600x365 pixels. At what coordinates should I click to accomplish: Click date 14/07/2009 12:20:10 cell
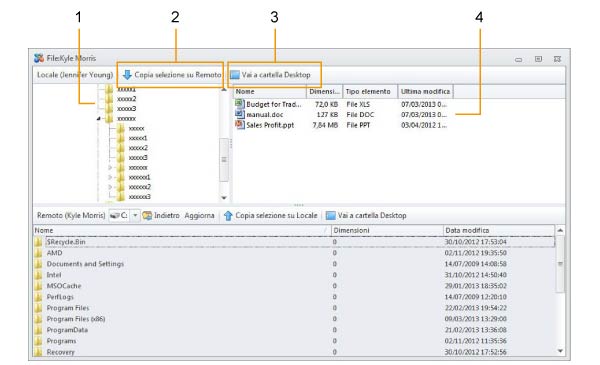[475, 297]
